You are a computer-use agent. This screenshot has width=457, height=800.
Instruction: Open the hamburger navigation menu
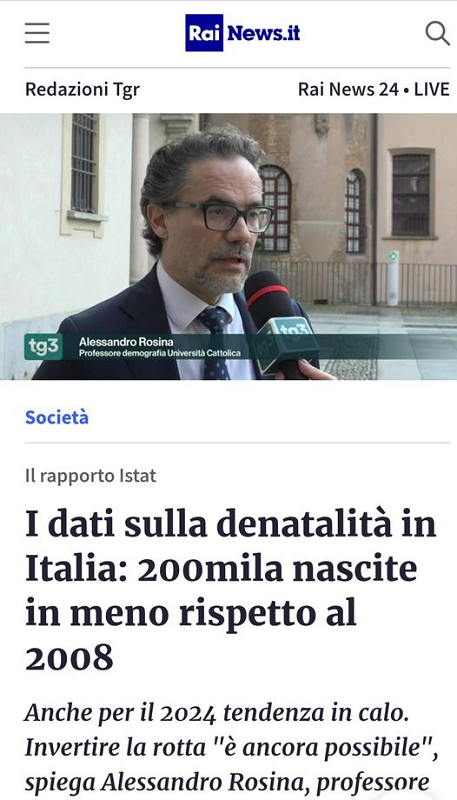pyautogui.click(x=37, y=33)
